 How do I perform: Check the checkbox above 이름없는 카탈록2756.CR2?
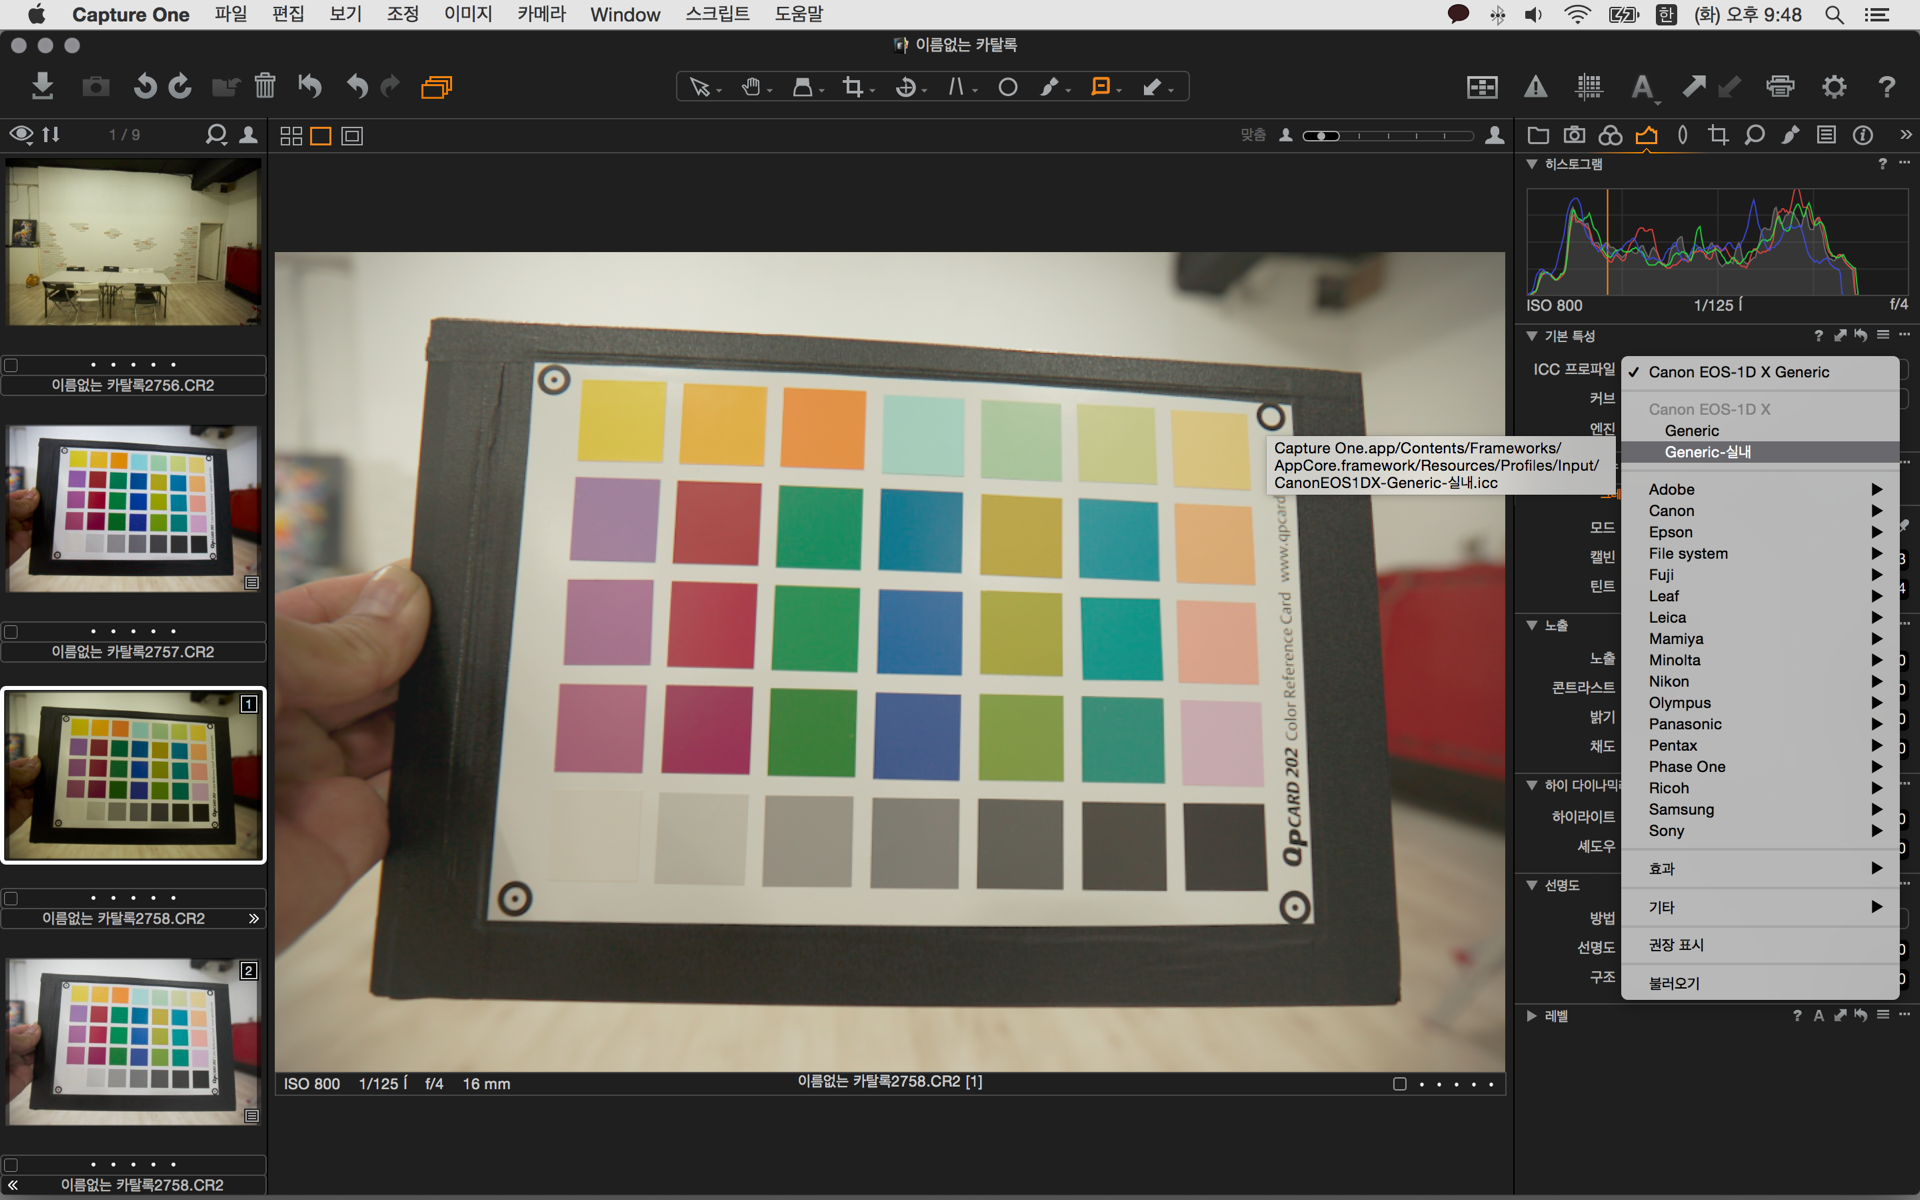(11, 365)
